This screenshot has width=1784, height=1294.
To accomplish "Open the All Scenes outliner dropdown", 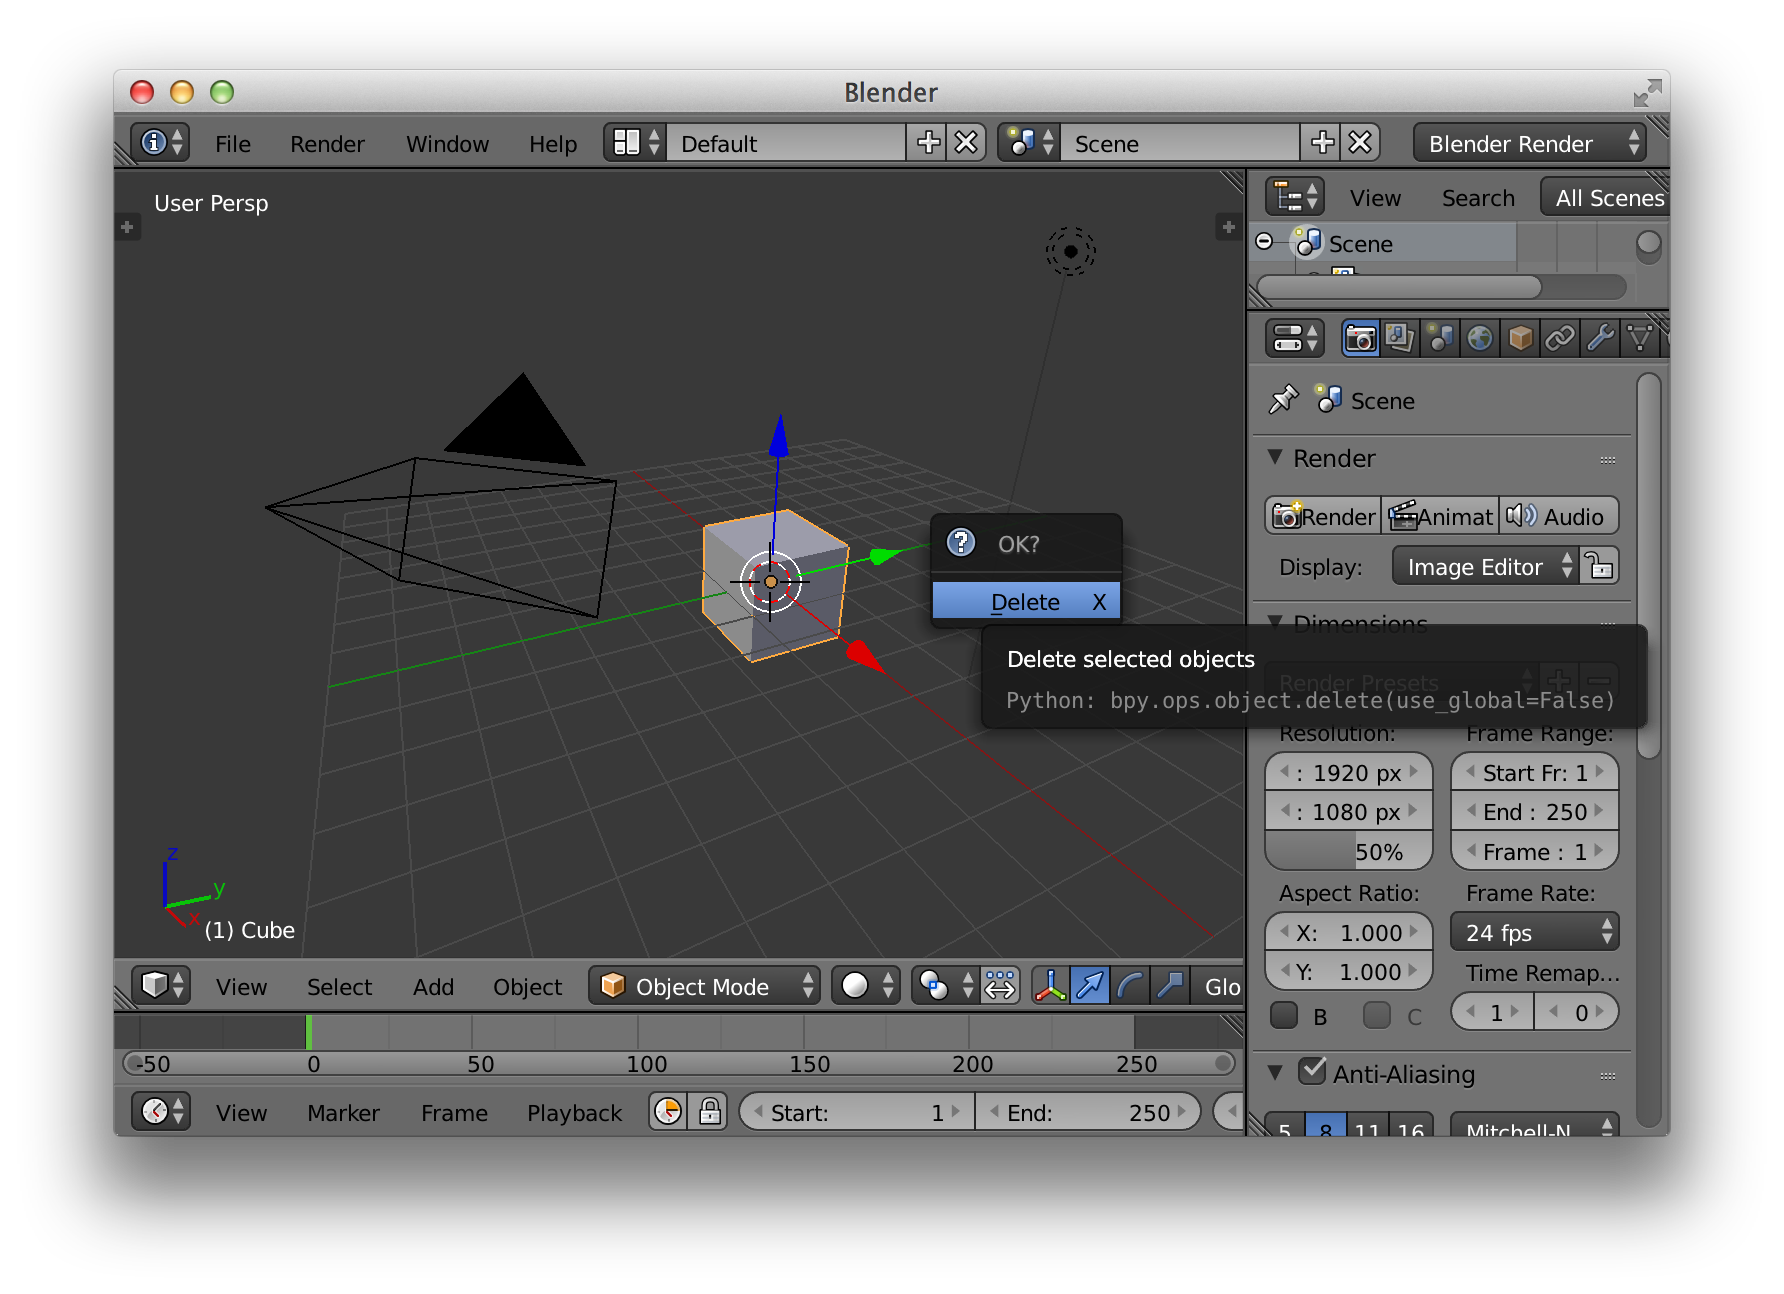I will tap(1605, 197).
